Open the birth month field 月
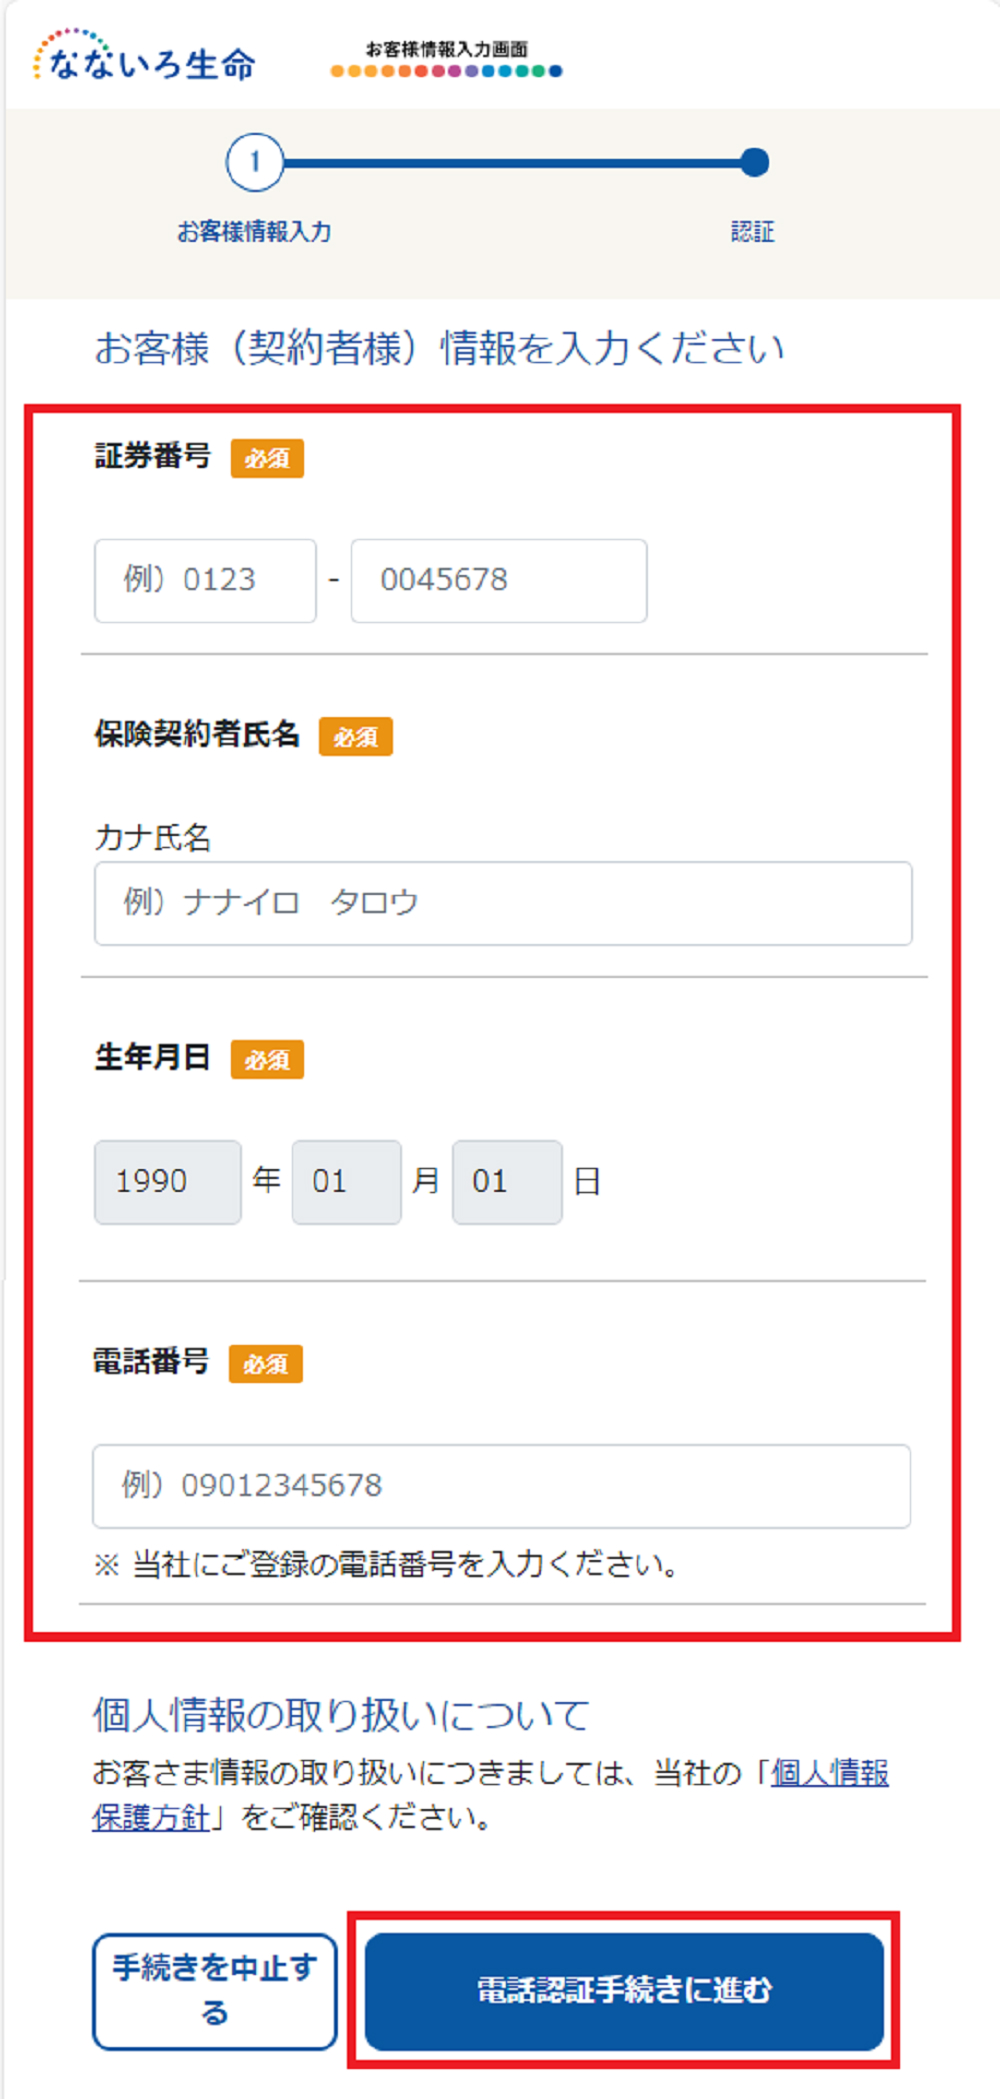This screenshot has height=2099, width=1000. 347,1182
